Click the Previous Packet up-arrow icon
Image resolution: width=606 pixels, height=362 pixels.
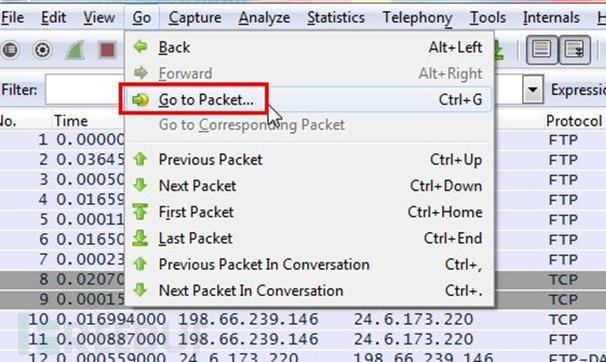[x=140, y=159]
